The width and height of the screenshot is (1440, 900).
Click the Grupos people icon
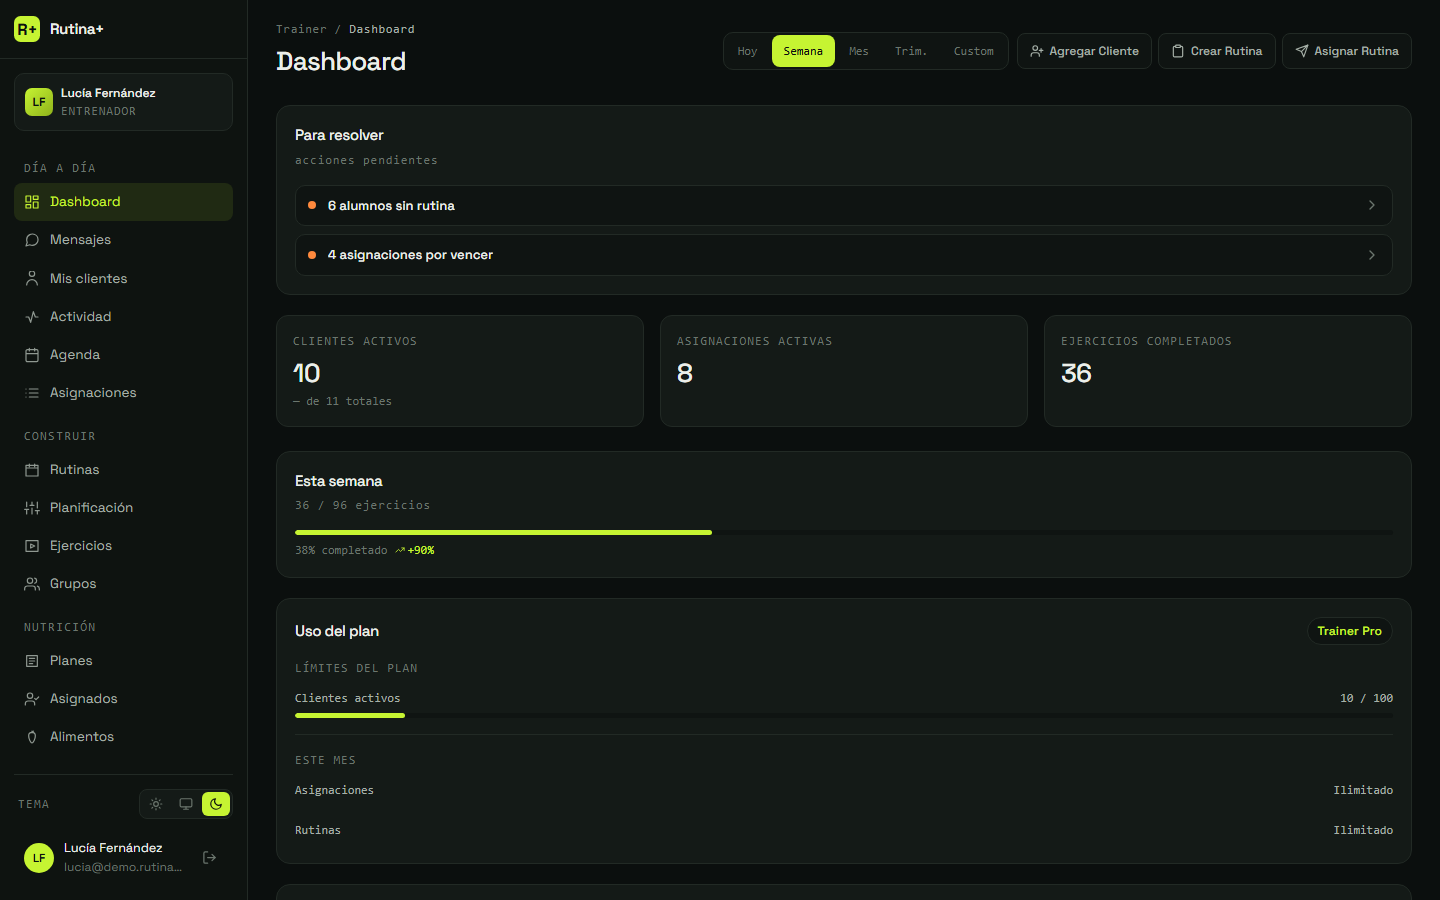click(x=32, y=584)
